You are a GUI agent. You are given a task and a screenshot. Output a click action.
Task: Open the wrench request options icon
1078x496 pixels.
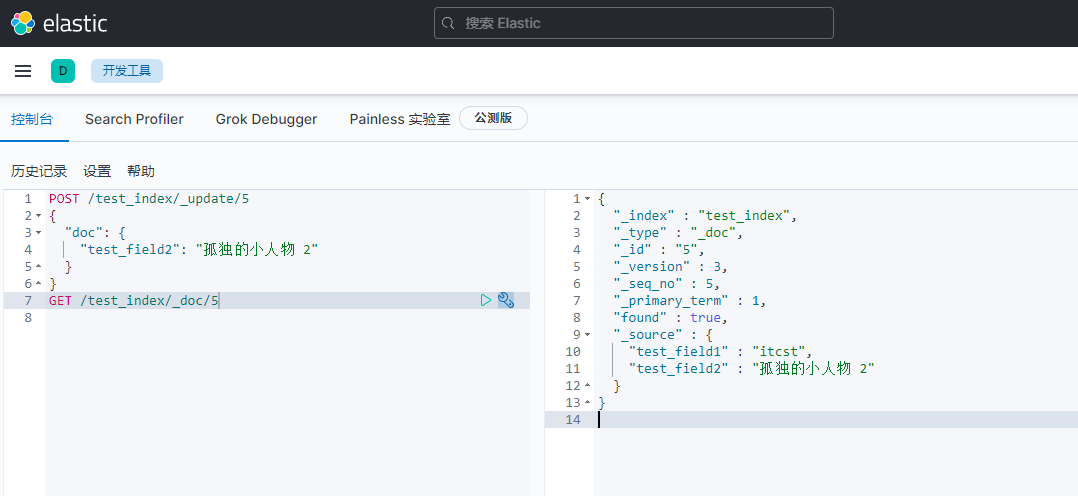click(x=506, y=300)
